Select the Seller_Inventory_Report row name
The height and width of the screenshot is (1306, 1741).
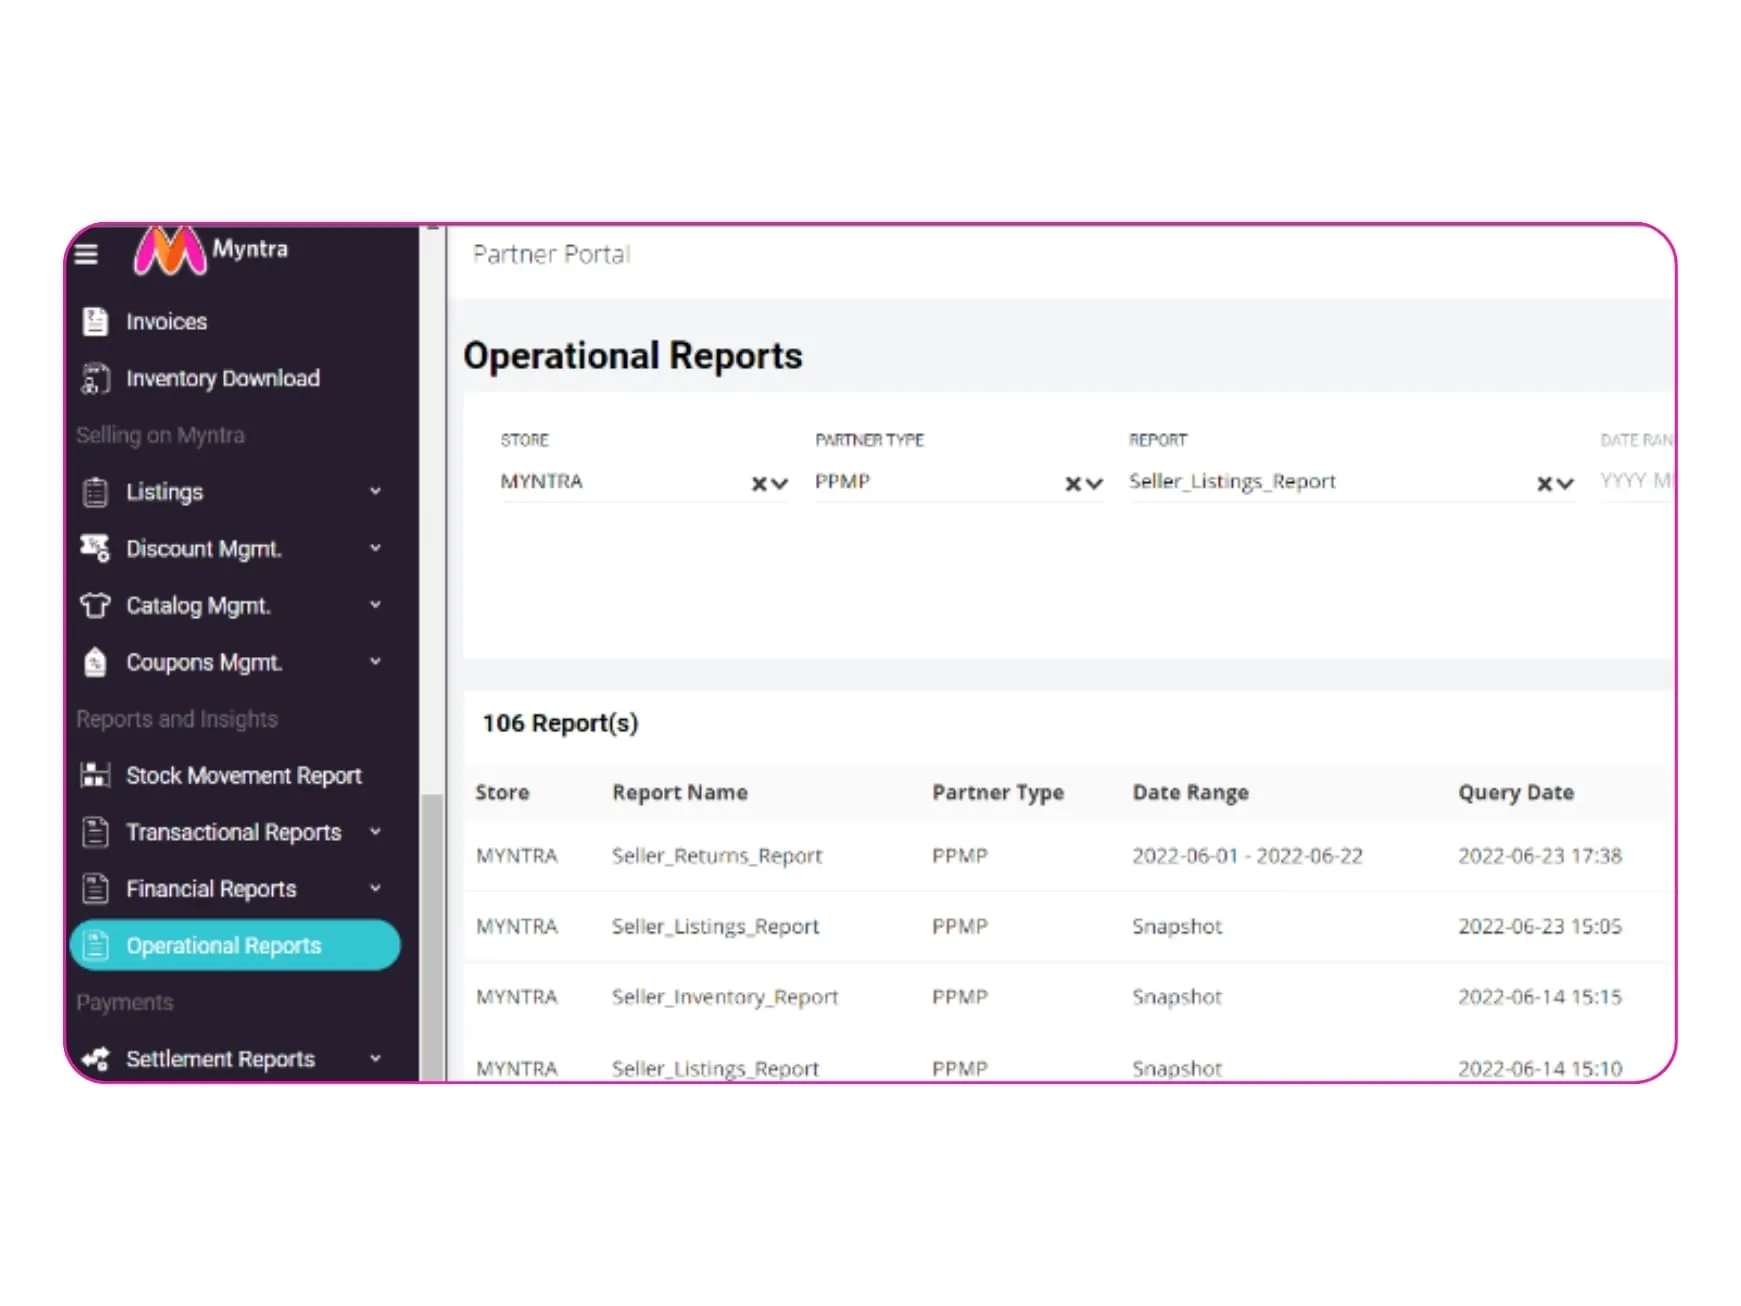tap(725, 997)
